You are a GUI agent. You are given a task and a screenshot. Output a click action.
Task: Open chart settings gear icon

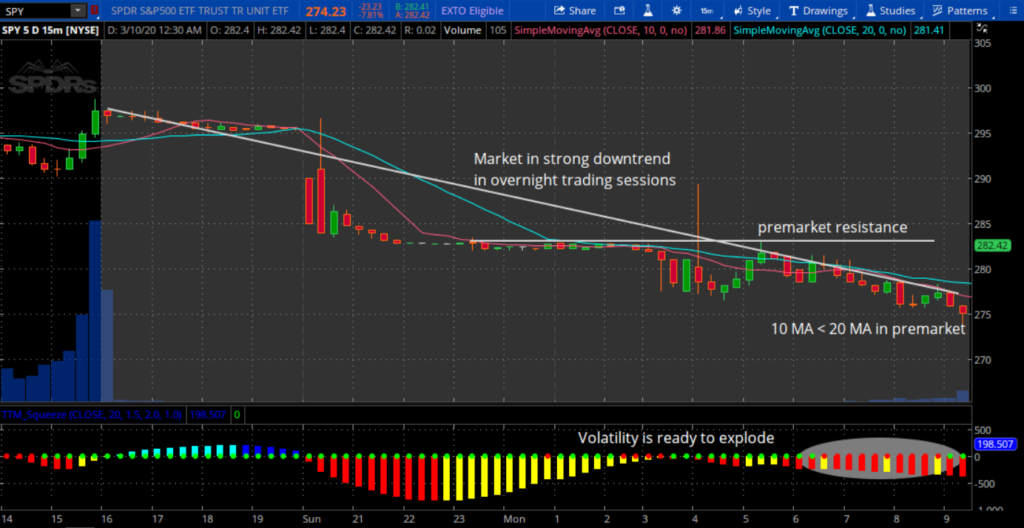pos(677,10)
